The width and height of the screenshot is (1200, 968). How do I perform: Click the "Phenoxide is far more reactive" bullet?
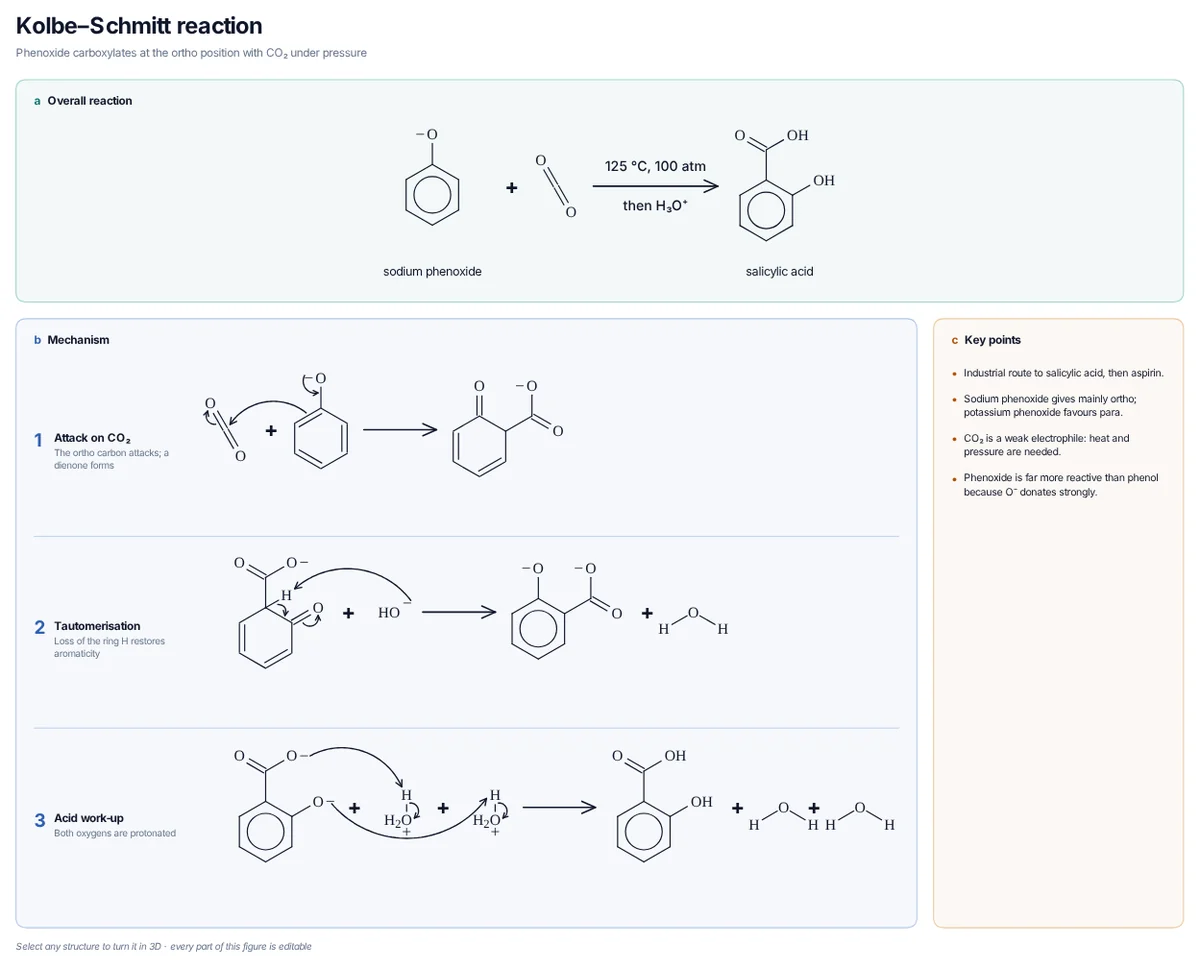click(1060, 484)
